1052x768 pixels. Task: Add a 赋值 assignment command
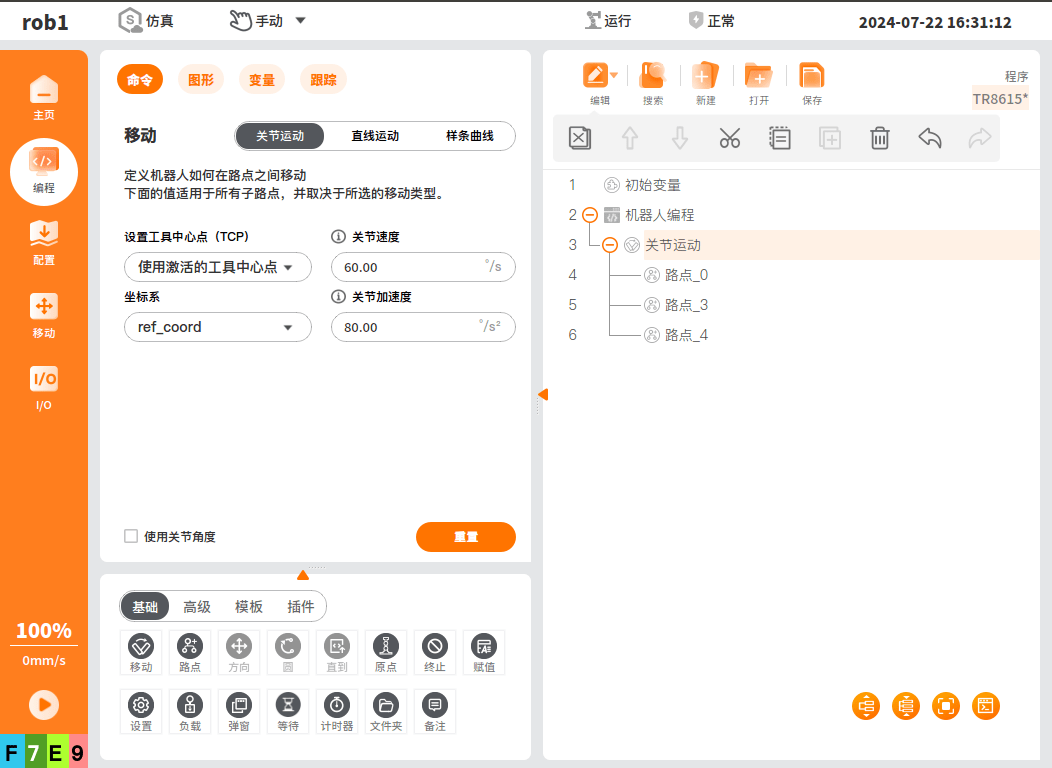point(484,652)
